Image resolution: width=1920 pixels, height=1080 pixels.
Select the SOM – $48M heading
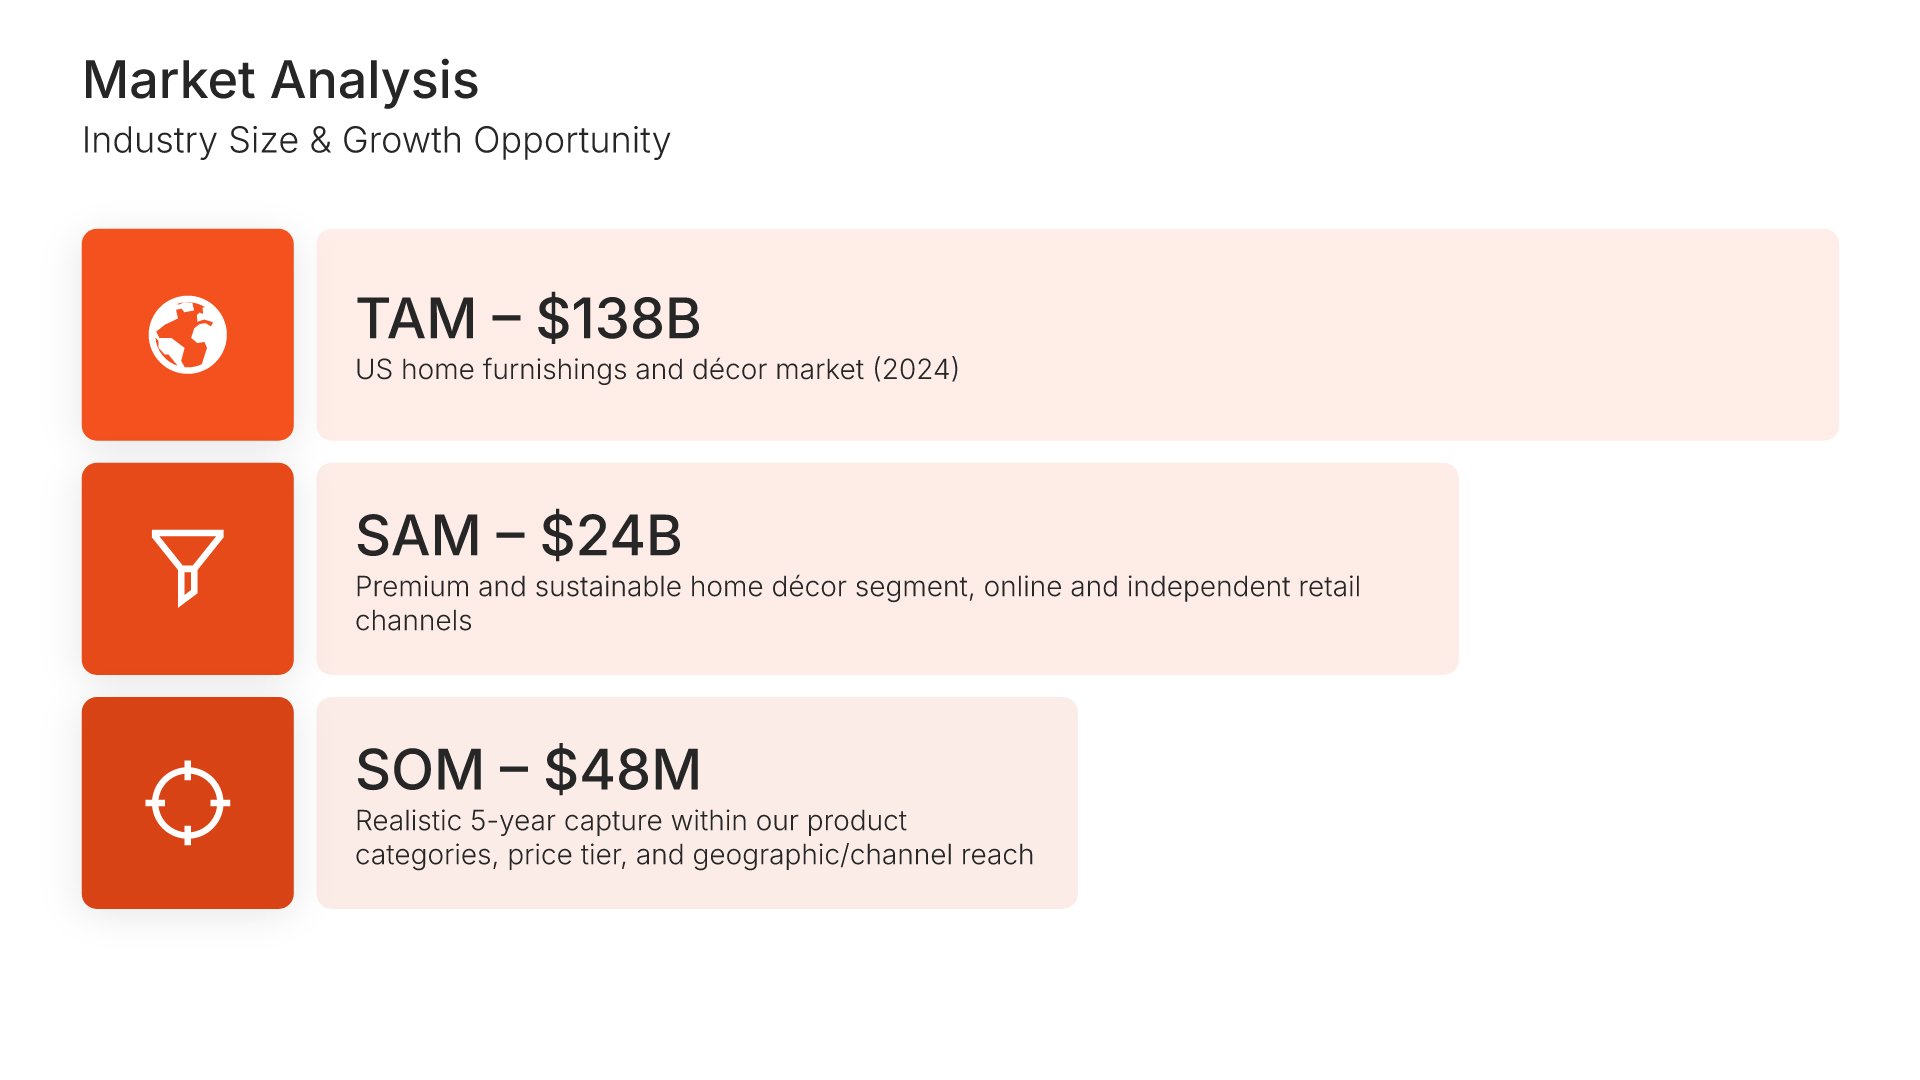click(x=528, y=769)
